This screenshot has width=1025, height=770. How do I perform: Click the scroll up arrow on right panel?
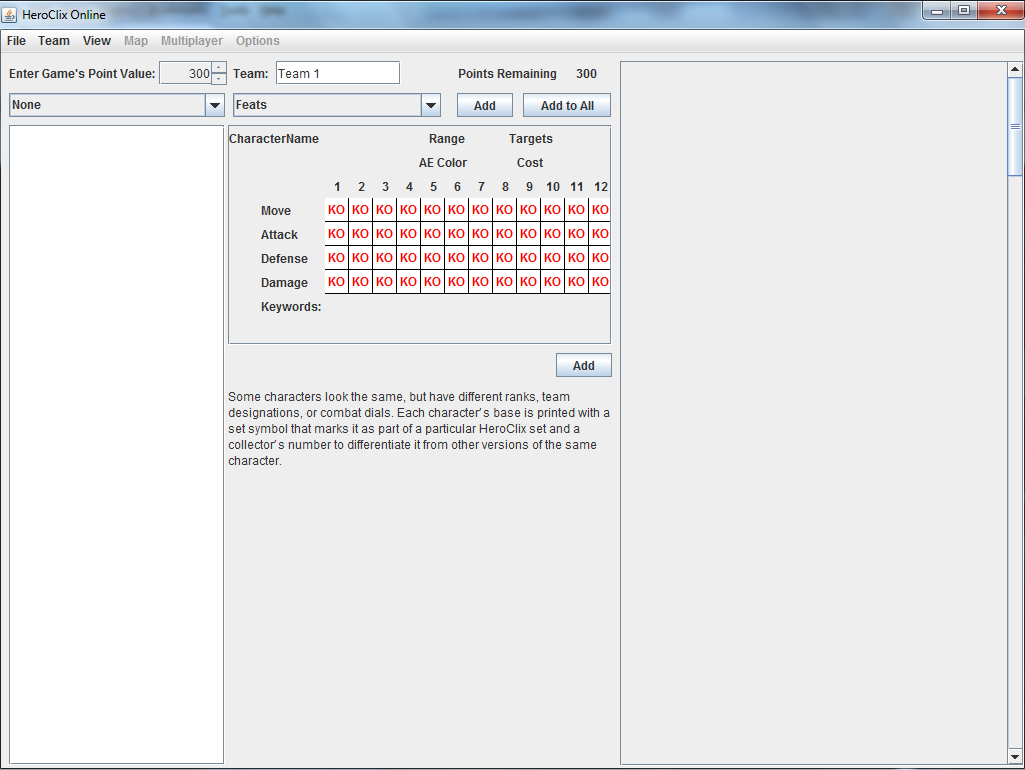point(1015,69)
